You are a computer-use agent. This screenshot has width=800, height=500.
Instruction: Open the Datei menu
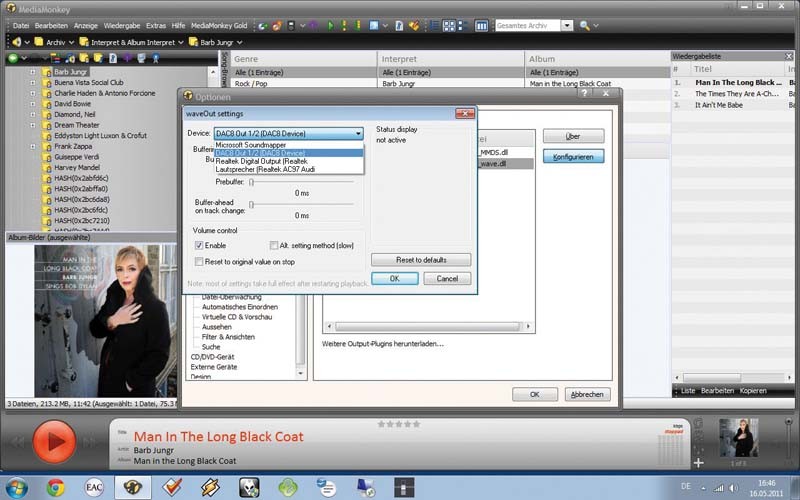[21, 26]
